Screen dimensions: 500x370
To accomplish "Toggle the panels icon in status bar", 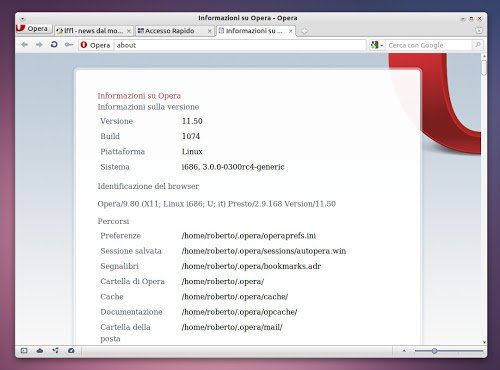I will (x=24, y=350).
